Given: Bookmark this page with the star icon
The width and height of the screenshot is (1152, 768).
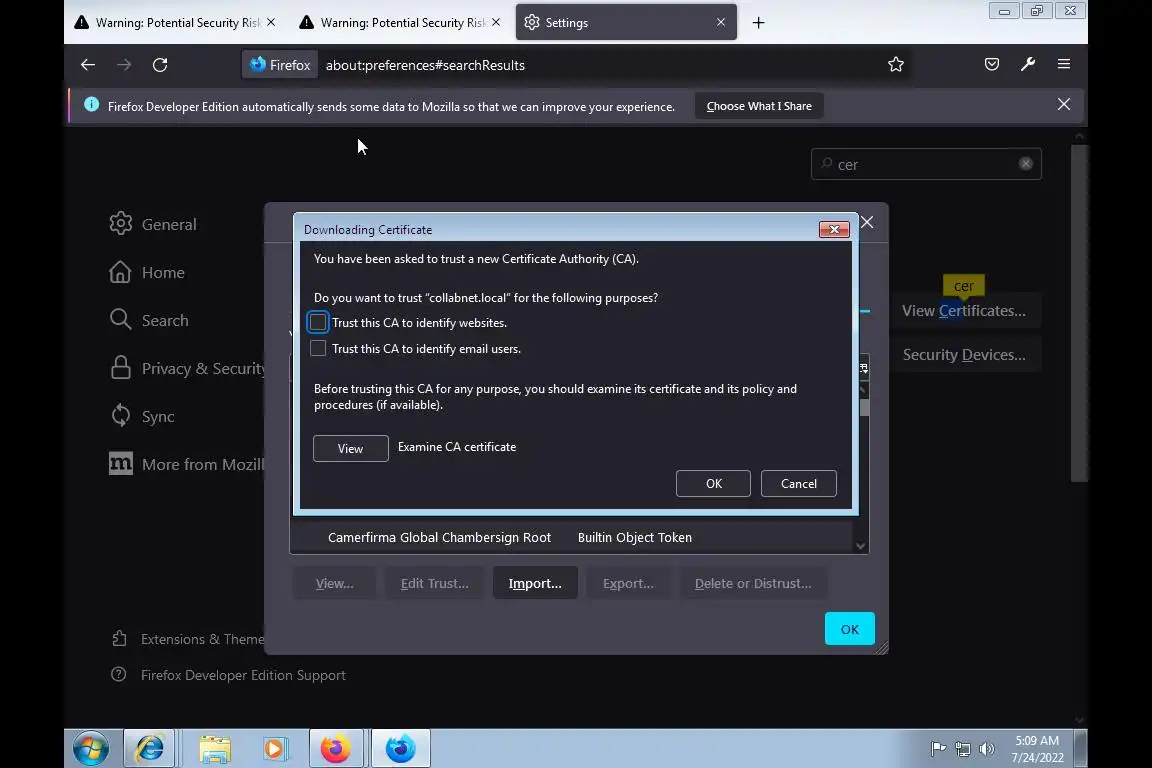Looking at the screenshot, I should point(896,65).
